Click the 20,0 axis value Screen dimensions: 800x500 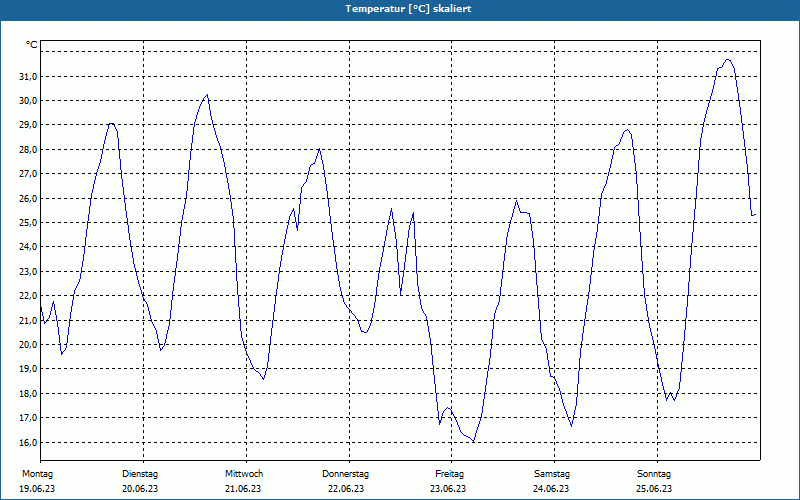(x=28, y=344)
